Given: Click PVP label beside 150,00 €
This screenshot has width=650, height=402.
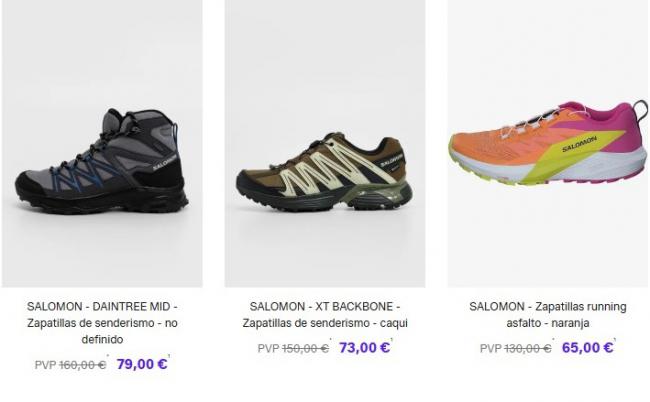Looking at the screenshot, I should pyautogui.click(x=268, y=349).
